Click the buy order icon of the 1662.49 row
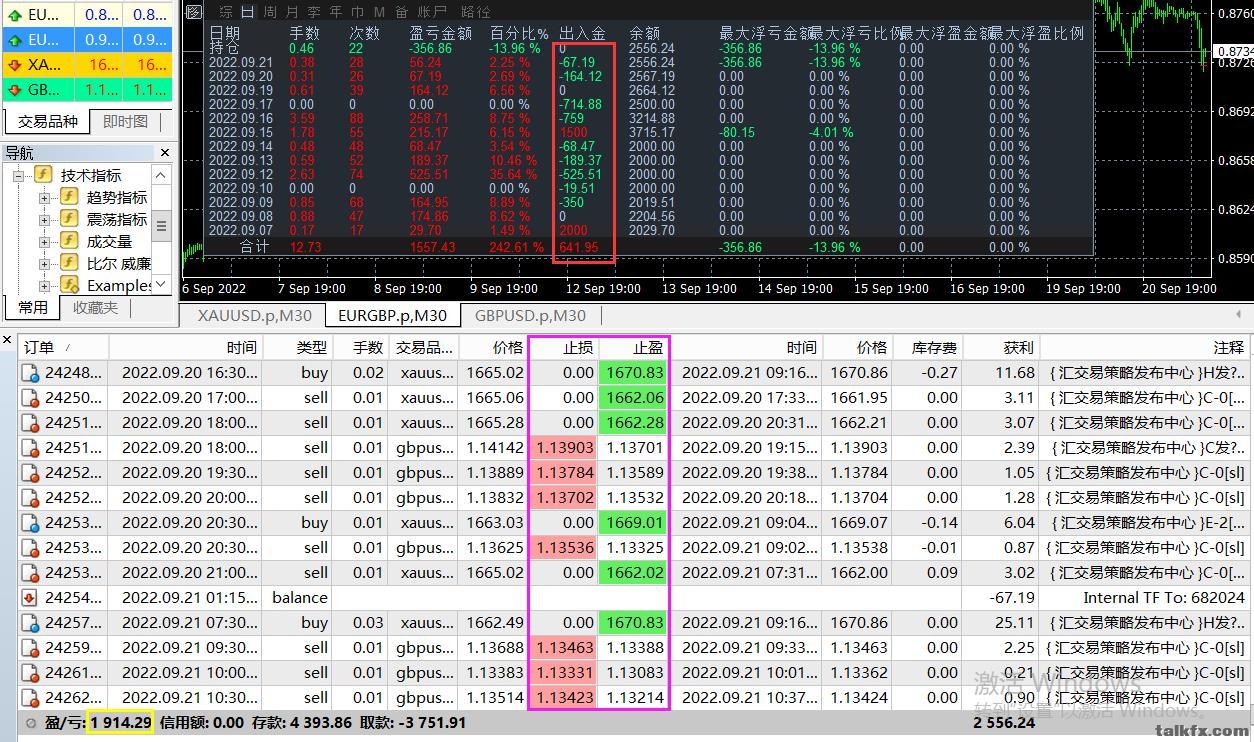 (31, 623)
